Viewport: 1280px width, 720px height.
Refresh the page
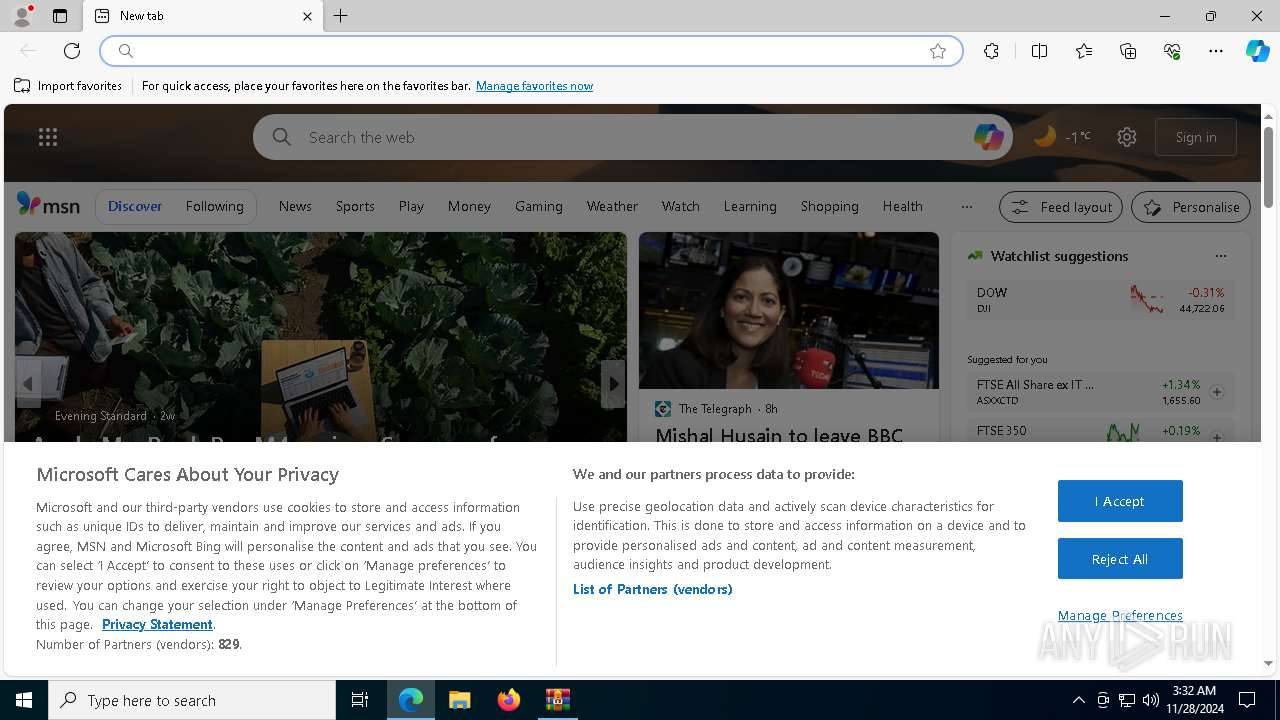(72, 51)
